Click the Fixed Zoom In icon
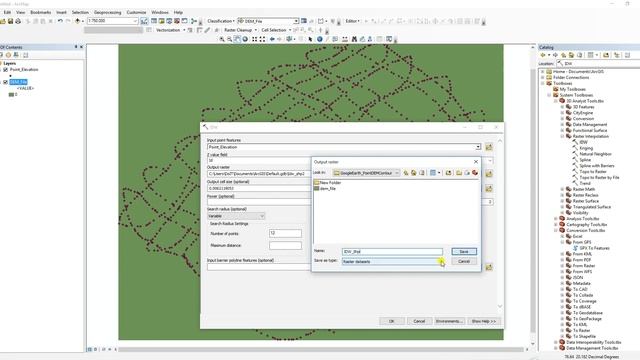This screenshot has width=640, height=360. [254, 39]
